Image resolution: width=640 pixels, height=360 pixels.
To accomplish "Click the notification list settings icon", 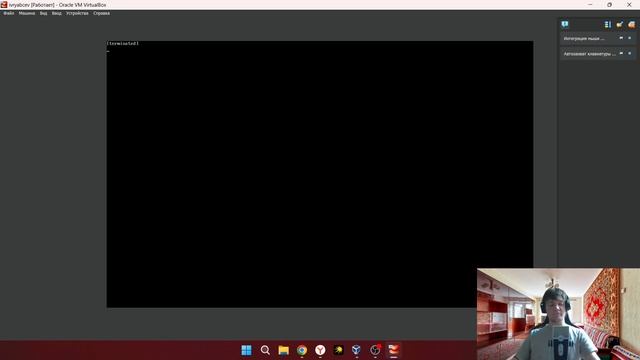I will point(608,24).
